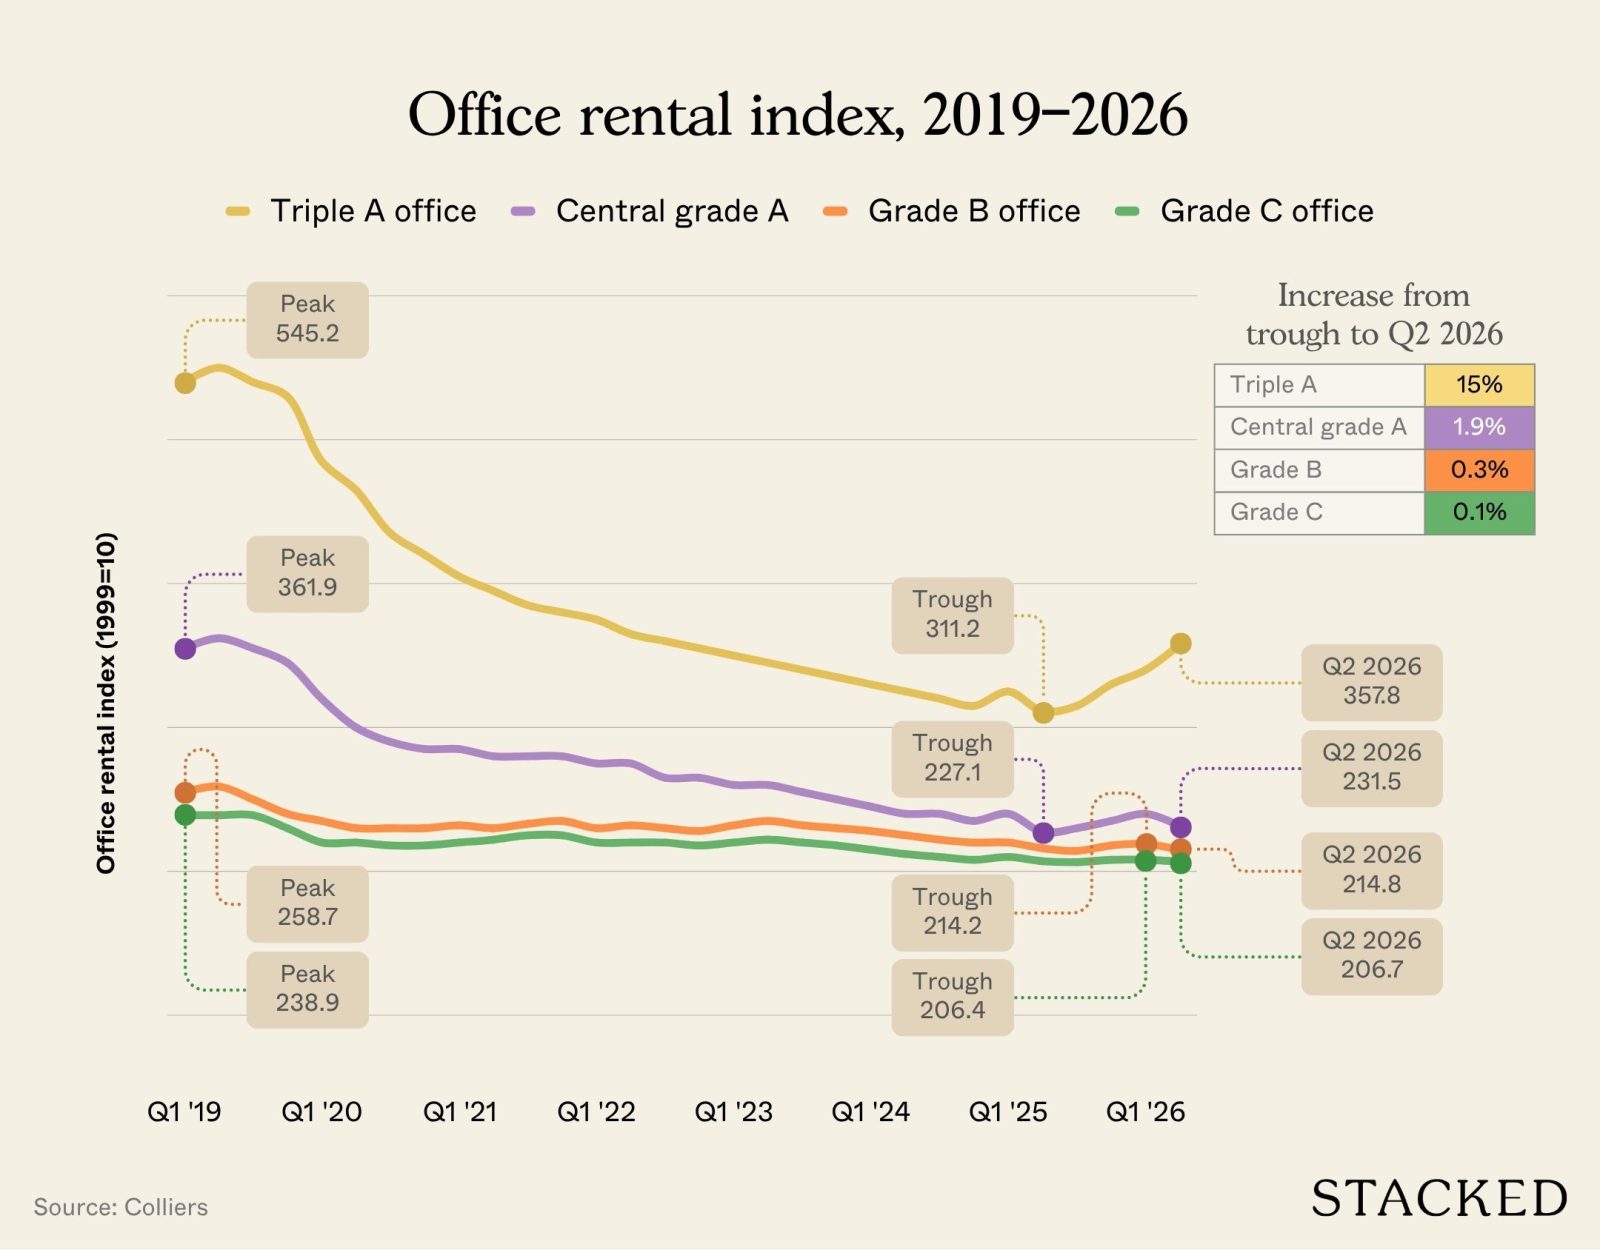Select the Trough 227.1 label
1600x1250 pixels.
[952, 758]
